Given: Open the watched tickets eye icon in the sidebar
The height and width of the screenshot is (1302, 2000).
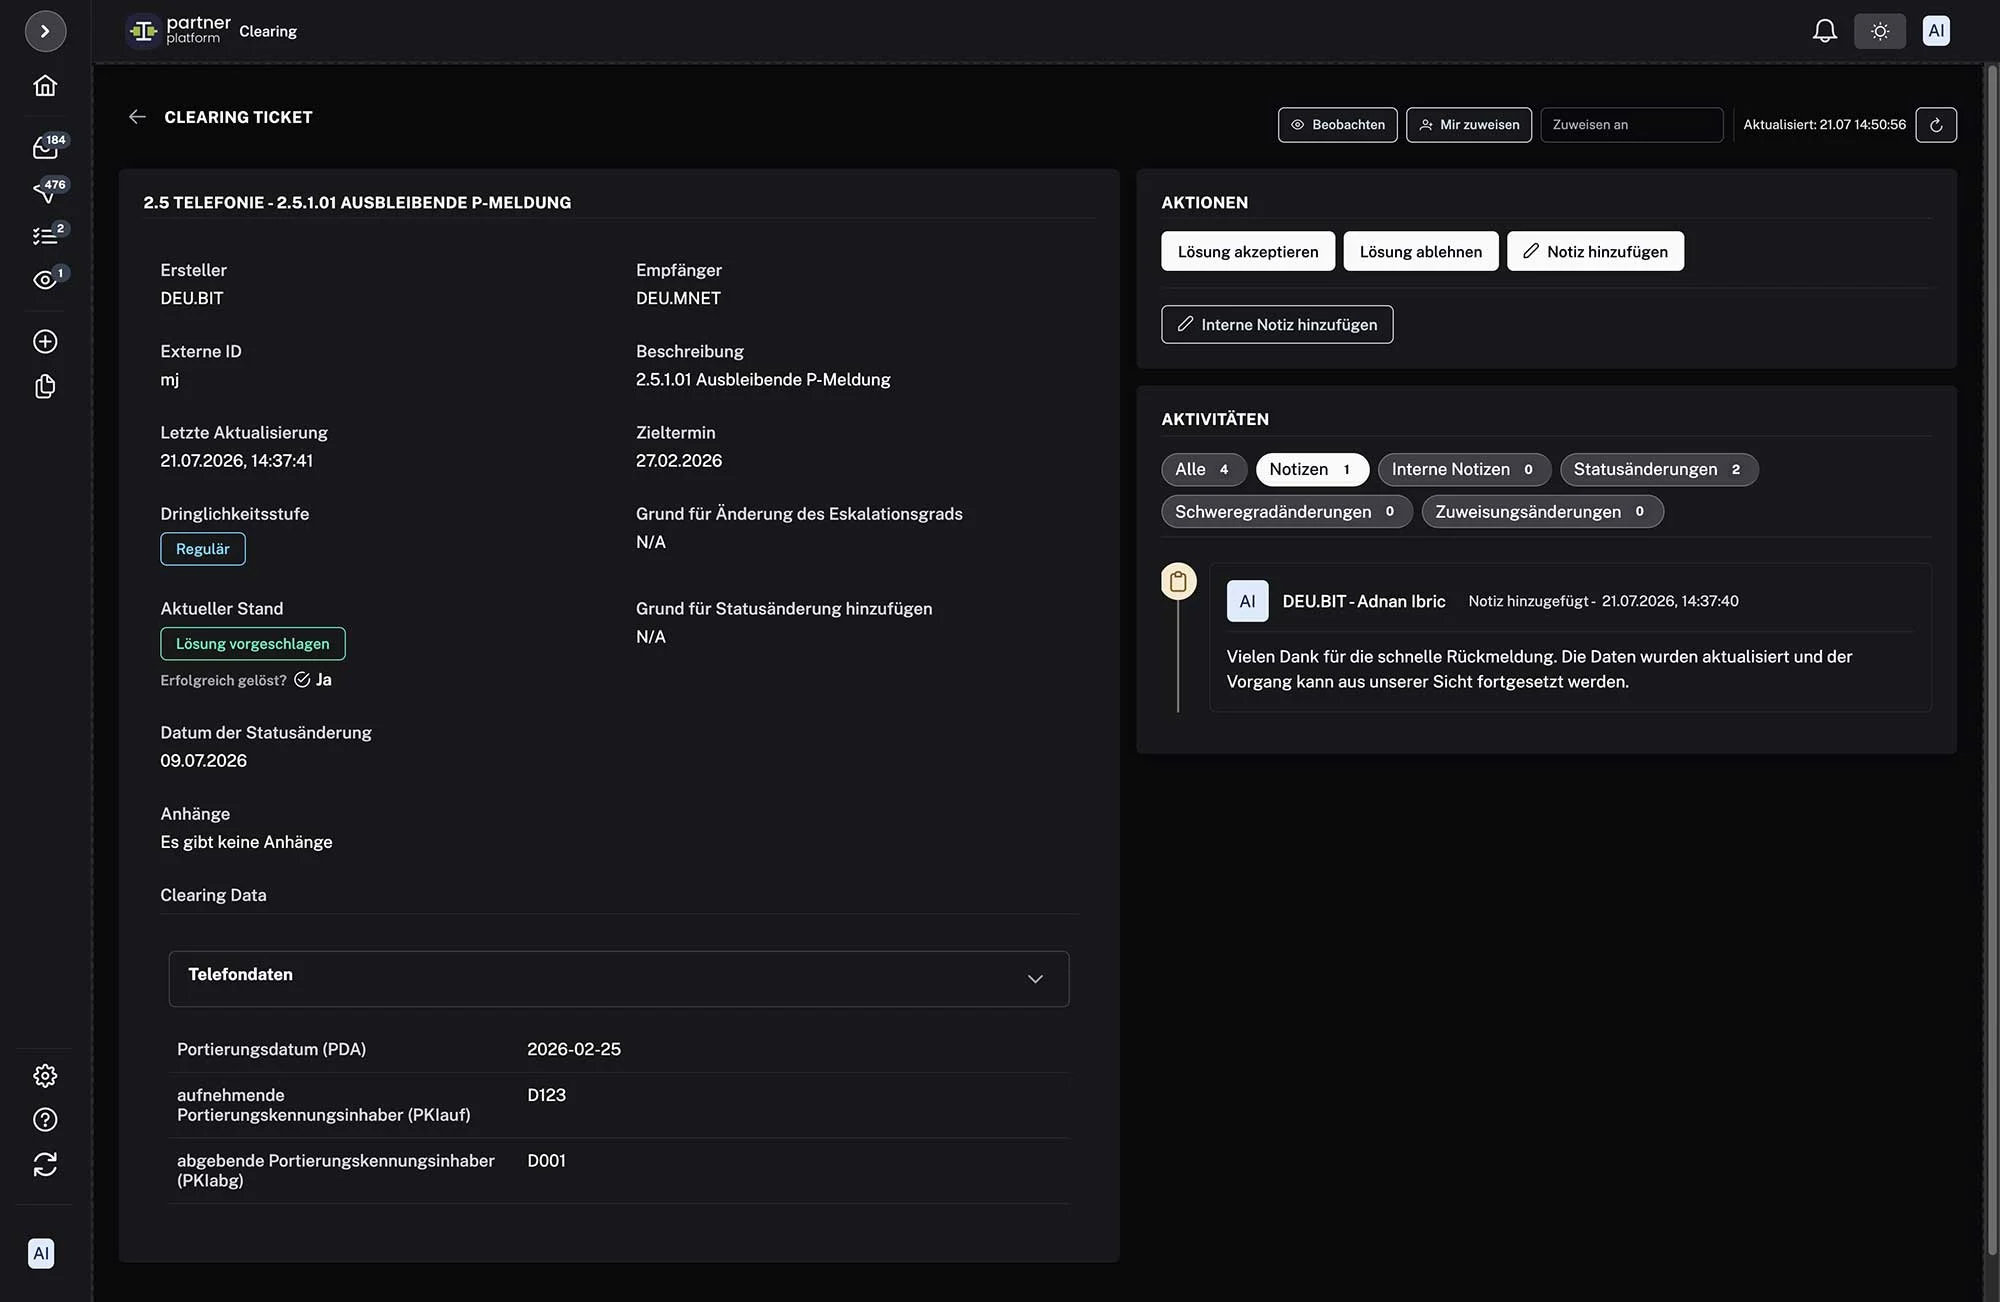Looking at the screenshot, I should [x=46, y=279].
